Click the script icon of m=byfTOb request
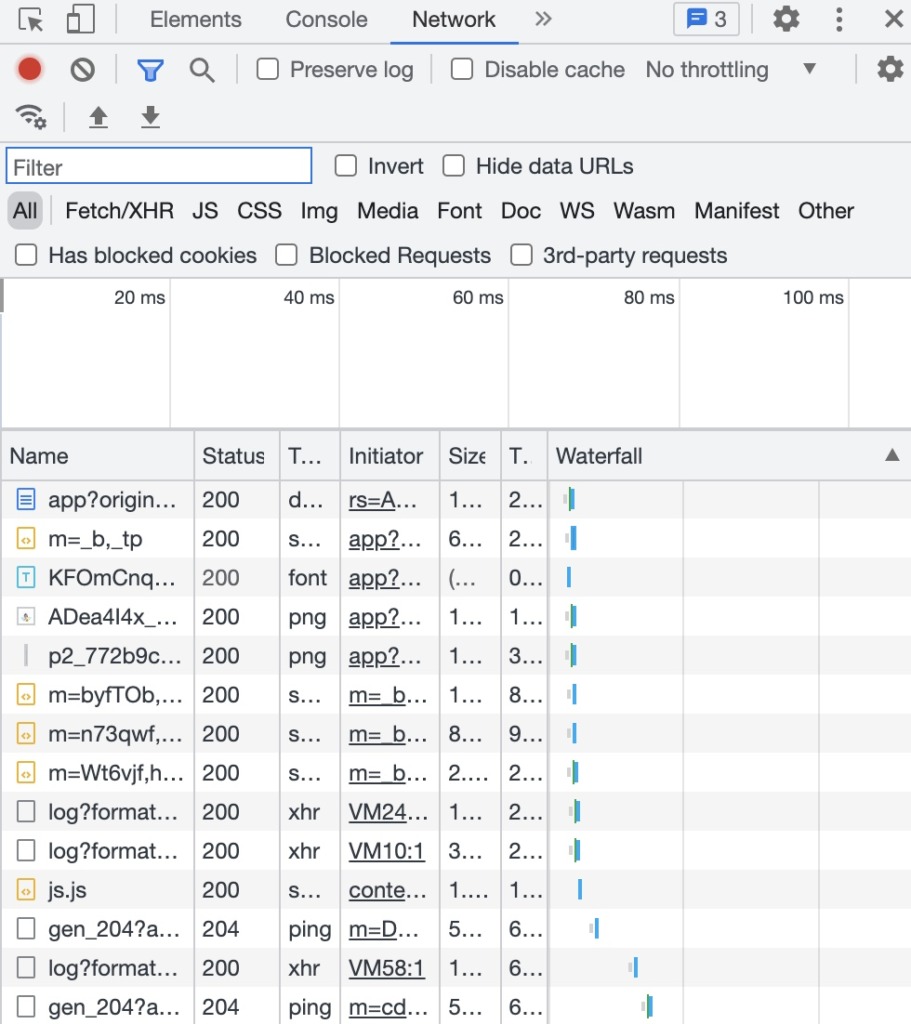The height and width of the screenshot is (1024, 911). [25, 695]
